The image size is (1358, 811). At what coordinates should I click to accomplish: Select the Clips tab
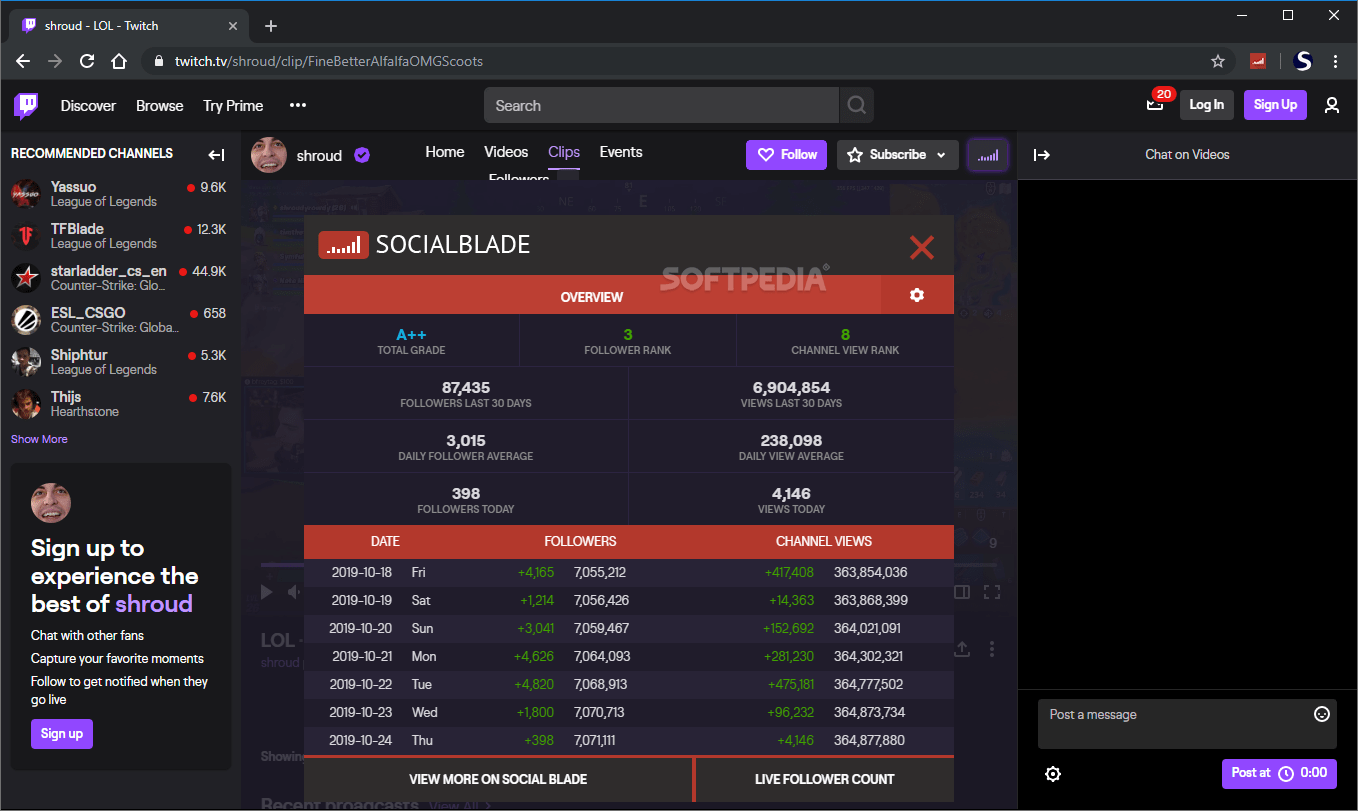pyautogui.click(x=564, y=152)
